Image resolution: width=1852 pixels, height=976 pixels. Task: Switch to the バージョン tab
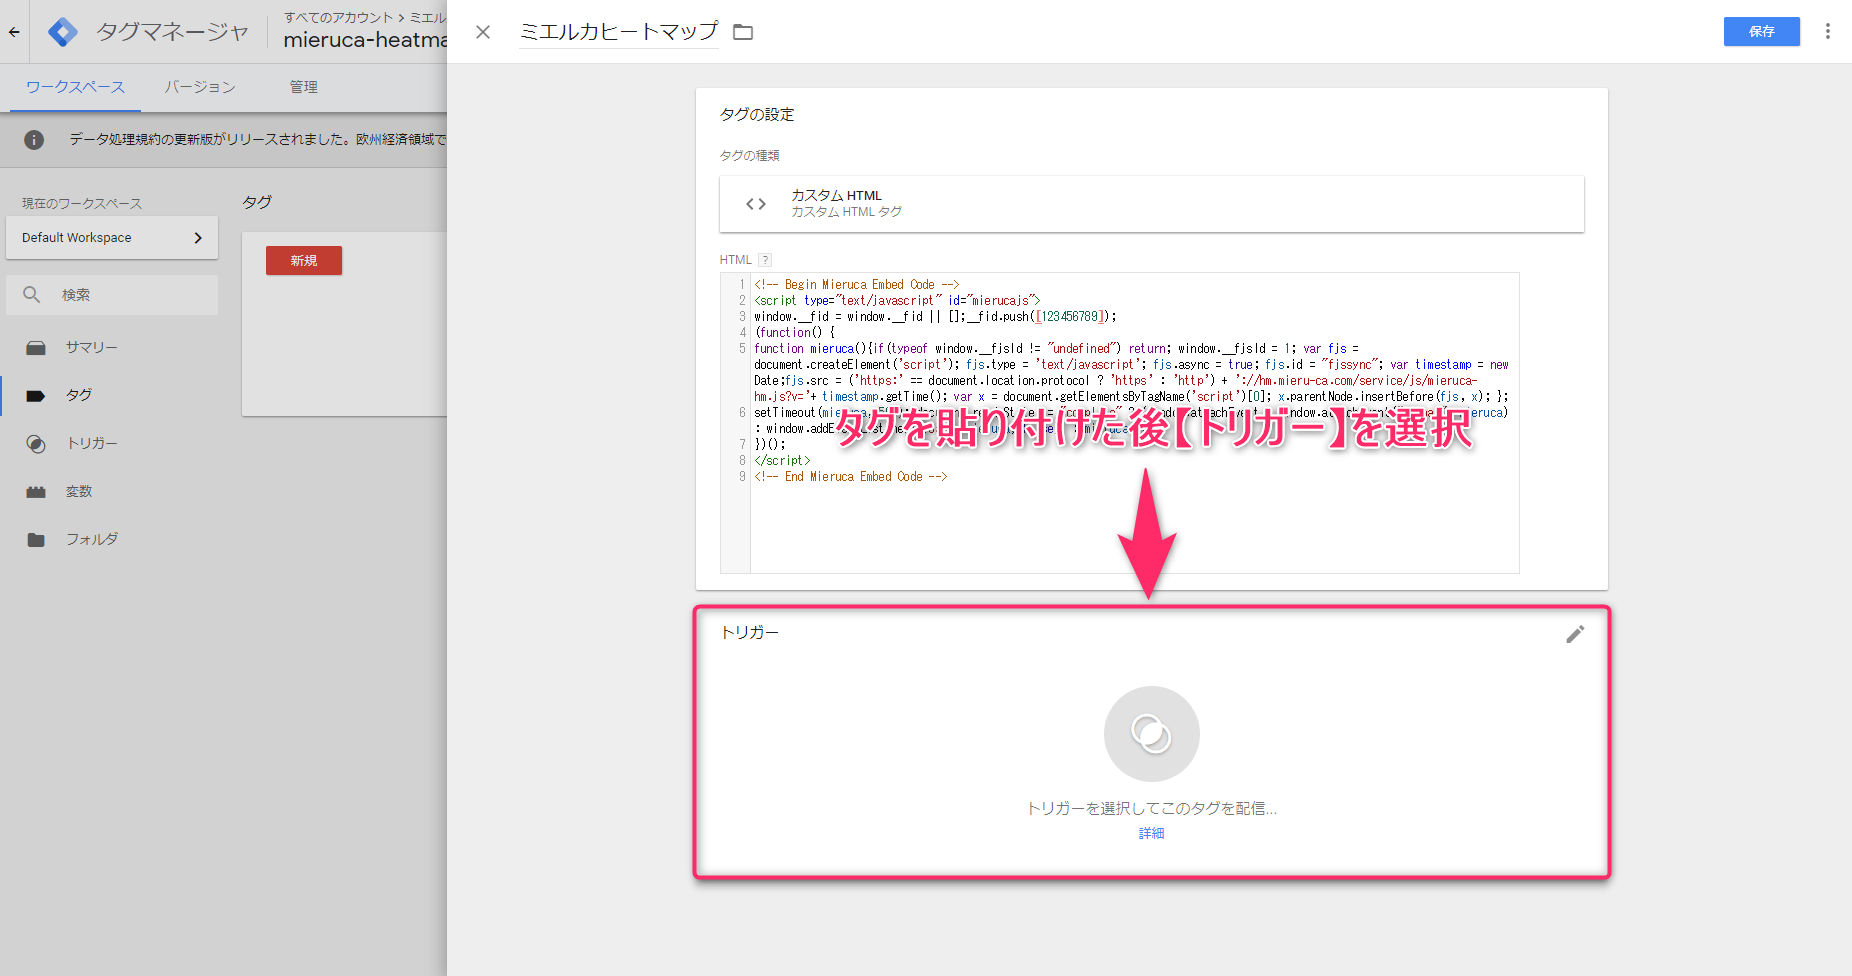[x=200, y=87]
